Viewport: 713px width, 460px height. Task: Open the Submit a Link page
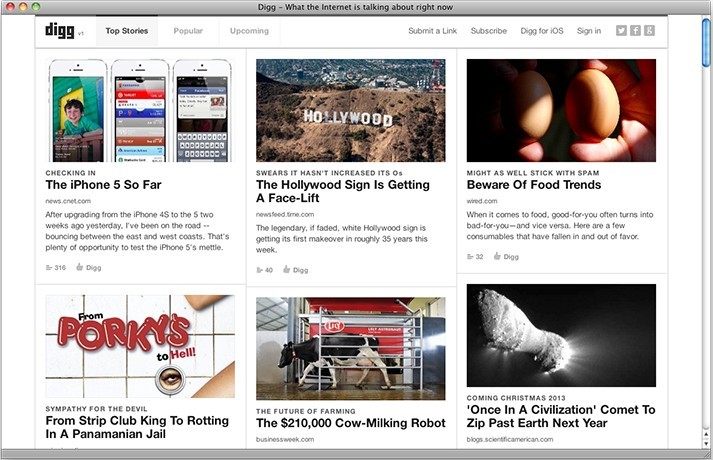[x=432, y=31]
